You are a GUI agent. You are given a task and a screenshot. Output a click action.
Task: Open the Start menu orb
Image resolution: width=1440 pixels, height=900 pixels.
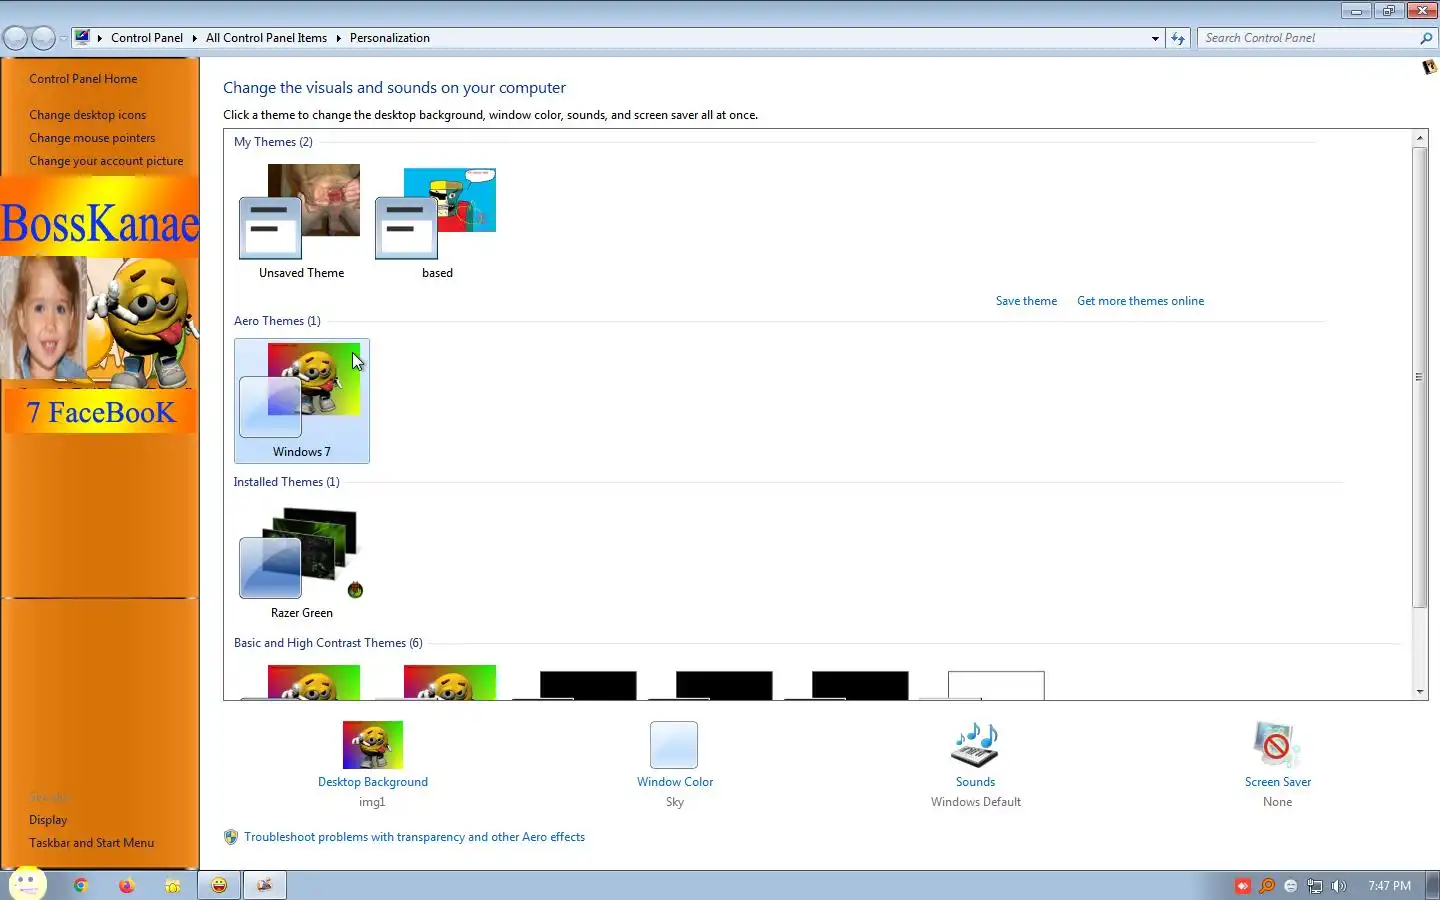pos(27,884)
